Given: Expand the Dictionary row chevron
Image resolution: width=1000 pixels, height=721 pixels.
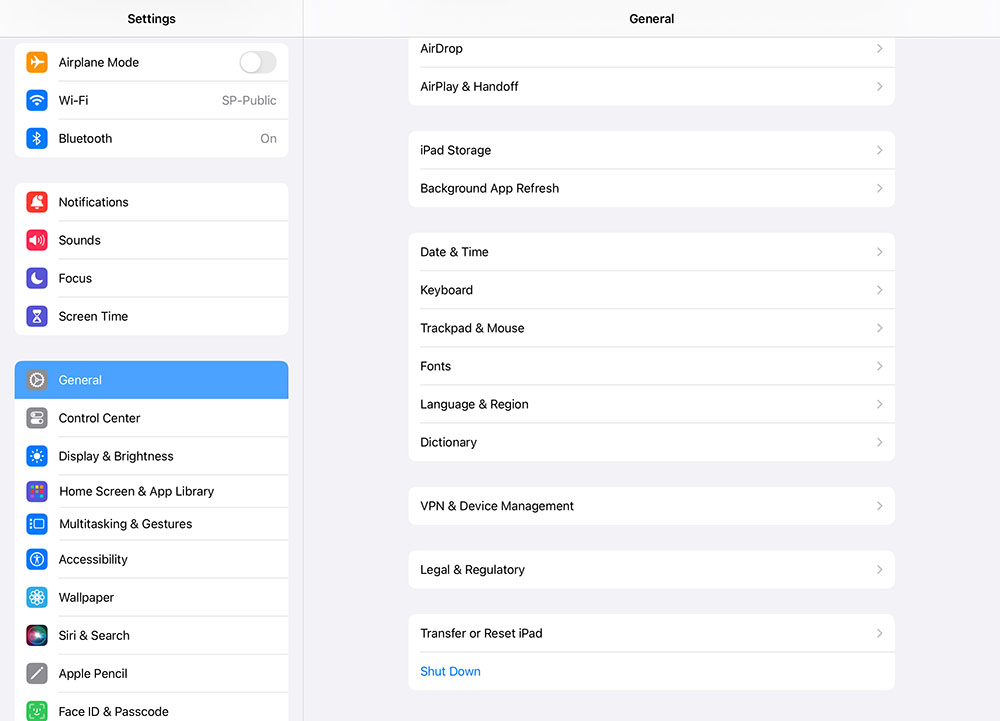Looking at the screenshot, I should click(879, 442).
